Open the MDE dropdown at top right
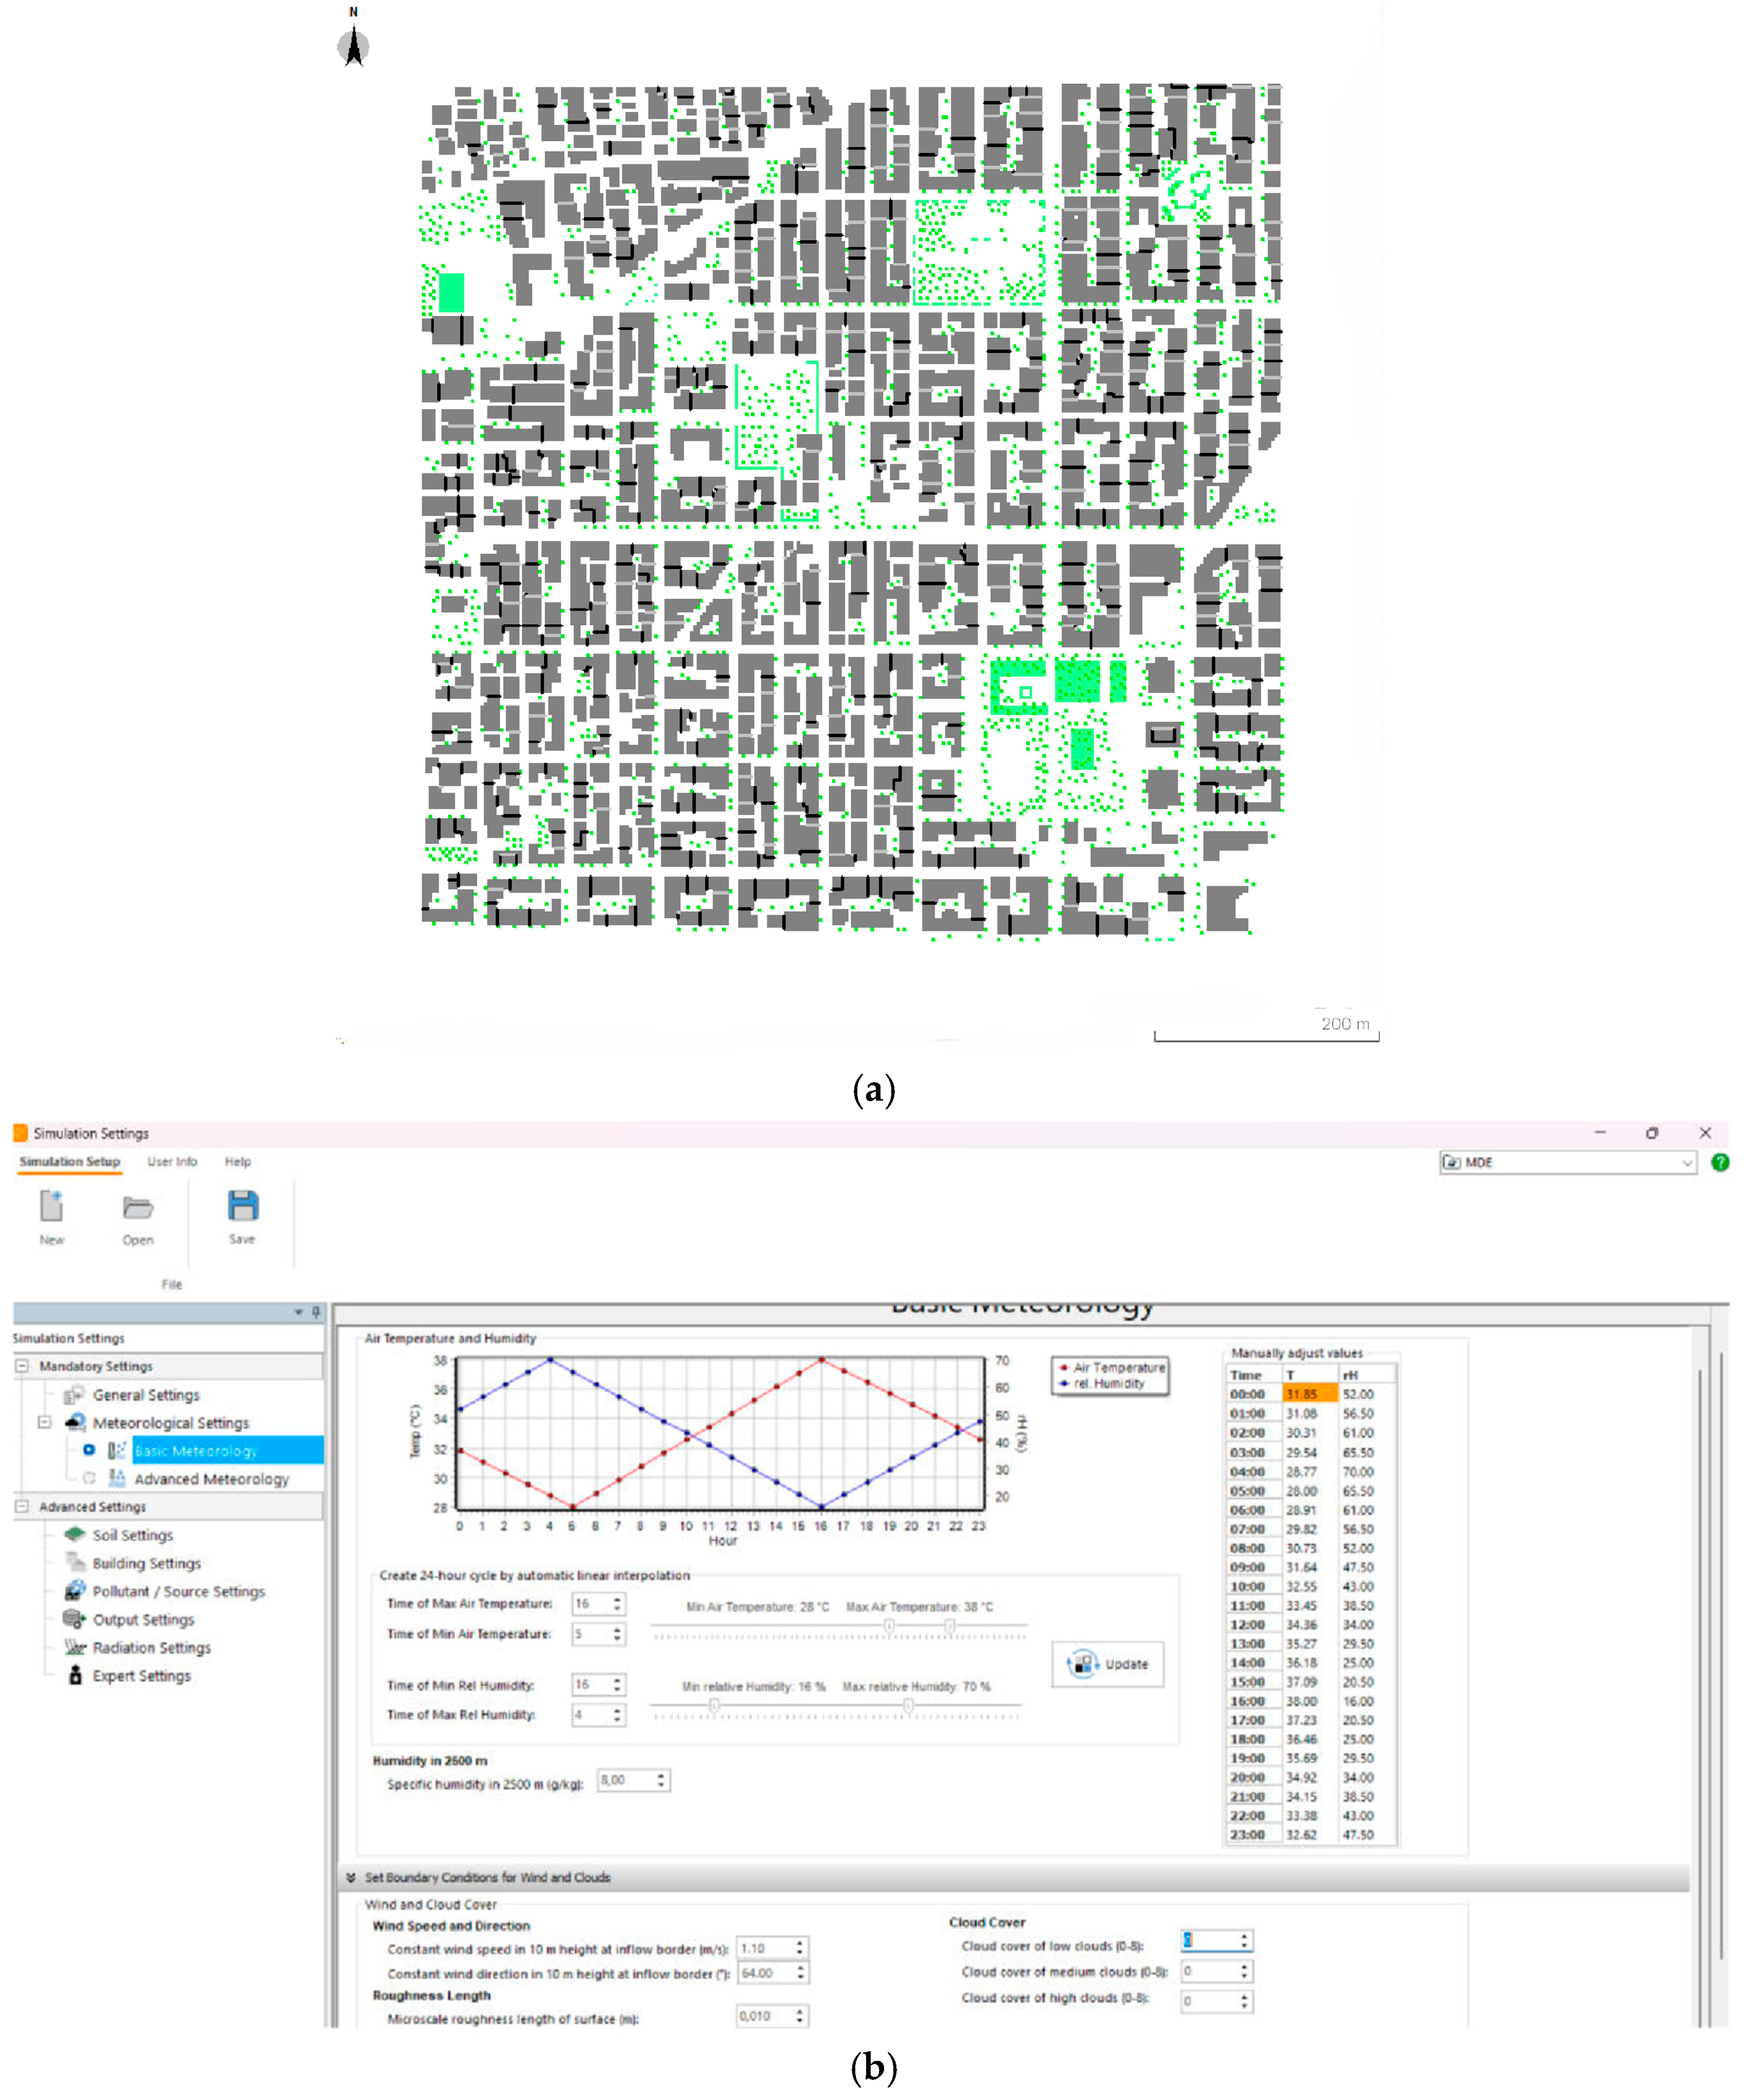 (1568, 1162)
